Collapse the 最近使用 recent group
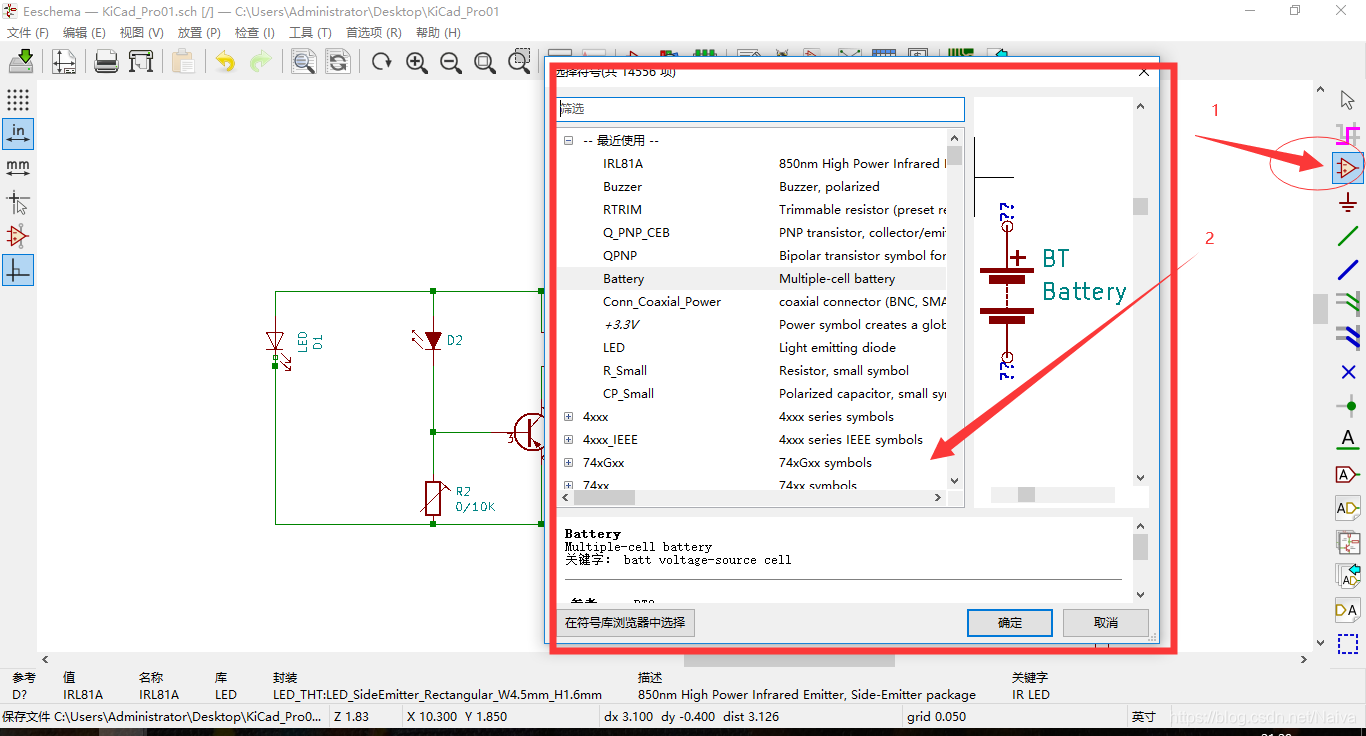The image size is (1366, 736). pos(569,141)
